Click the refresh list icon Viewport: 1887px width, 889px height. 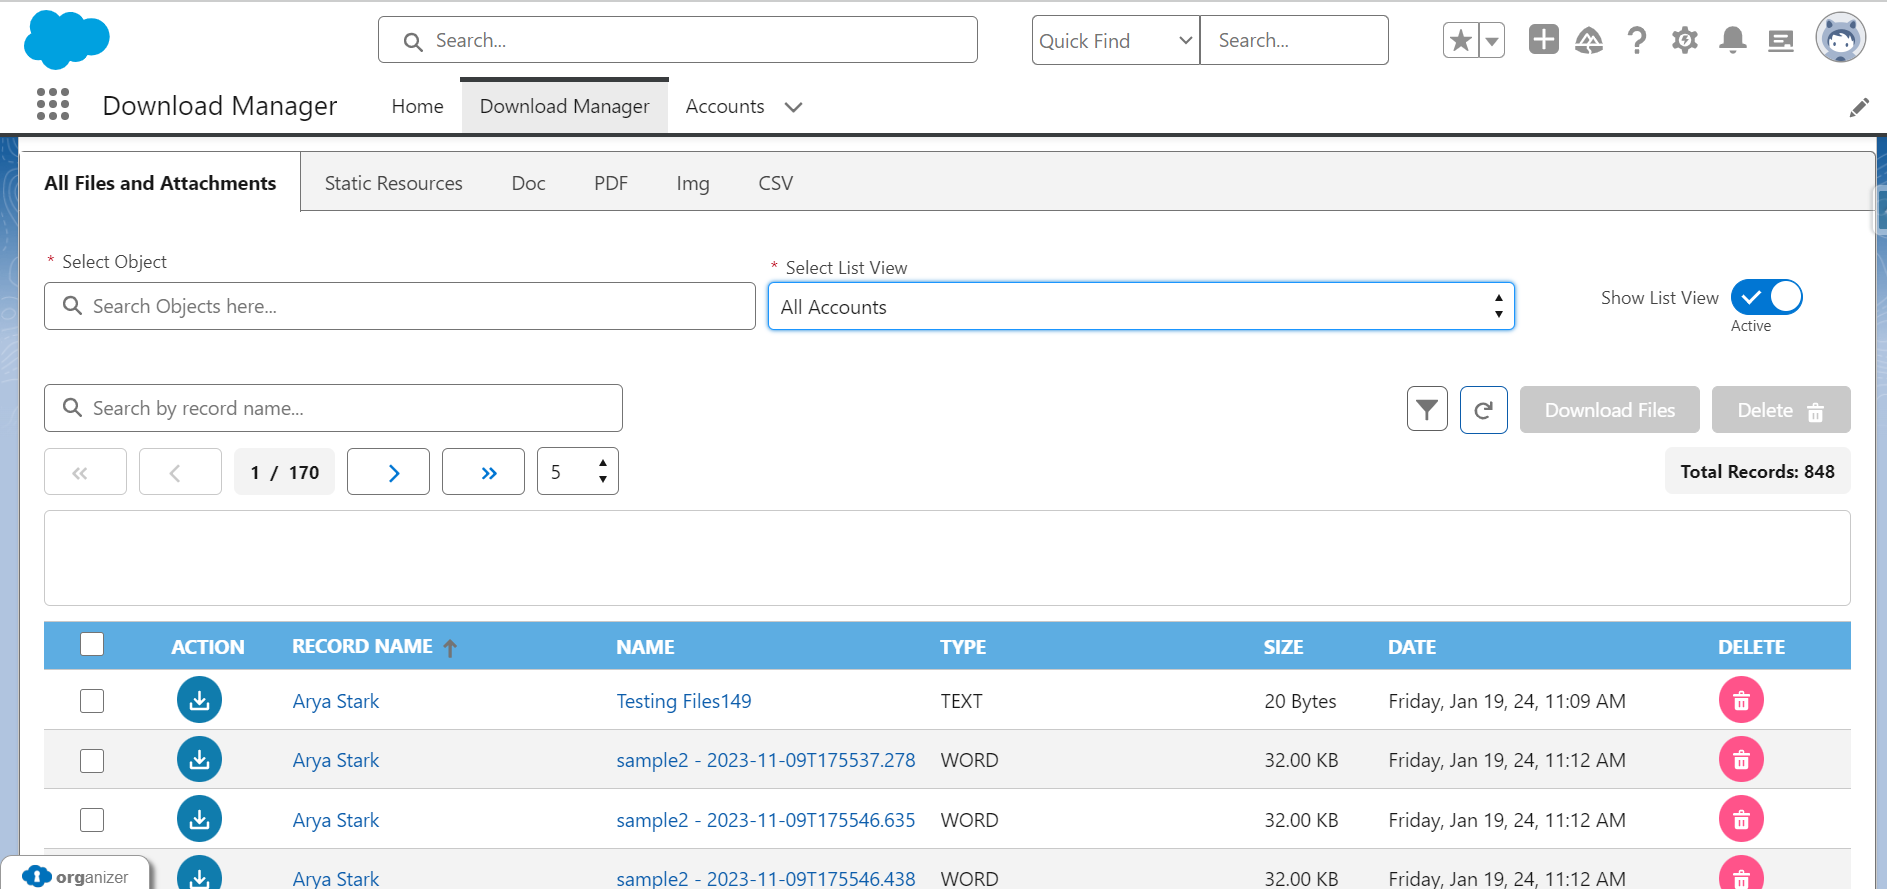[x=1483, y=409]
